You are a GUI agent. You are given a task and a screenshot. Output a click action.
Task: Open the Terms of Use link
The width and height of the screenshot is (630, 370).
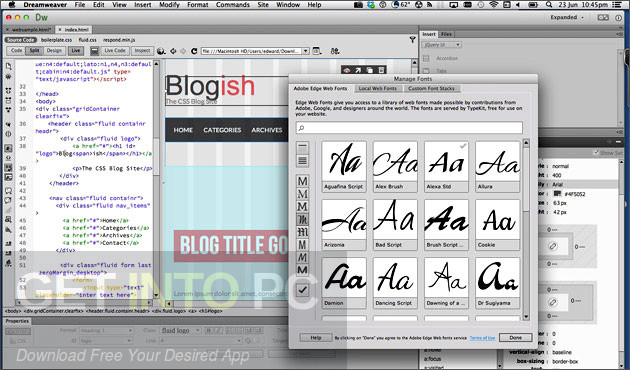(x=482, y=338)
